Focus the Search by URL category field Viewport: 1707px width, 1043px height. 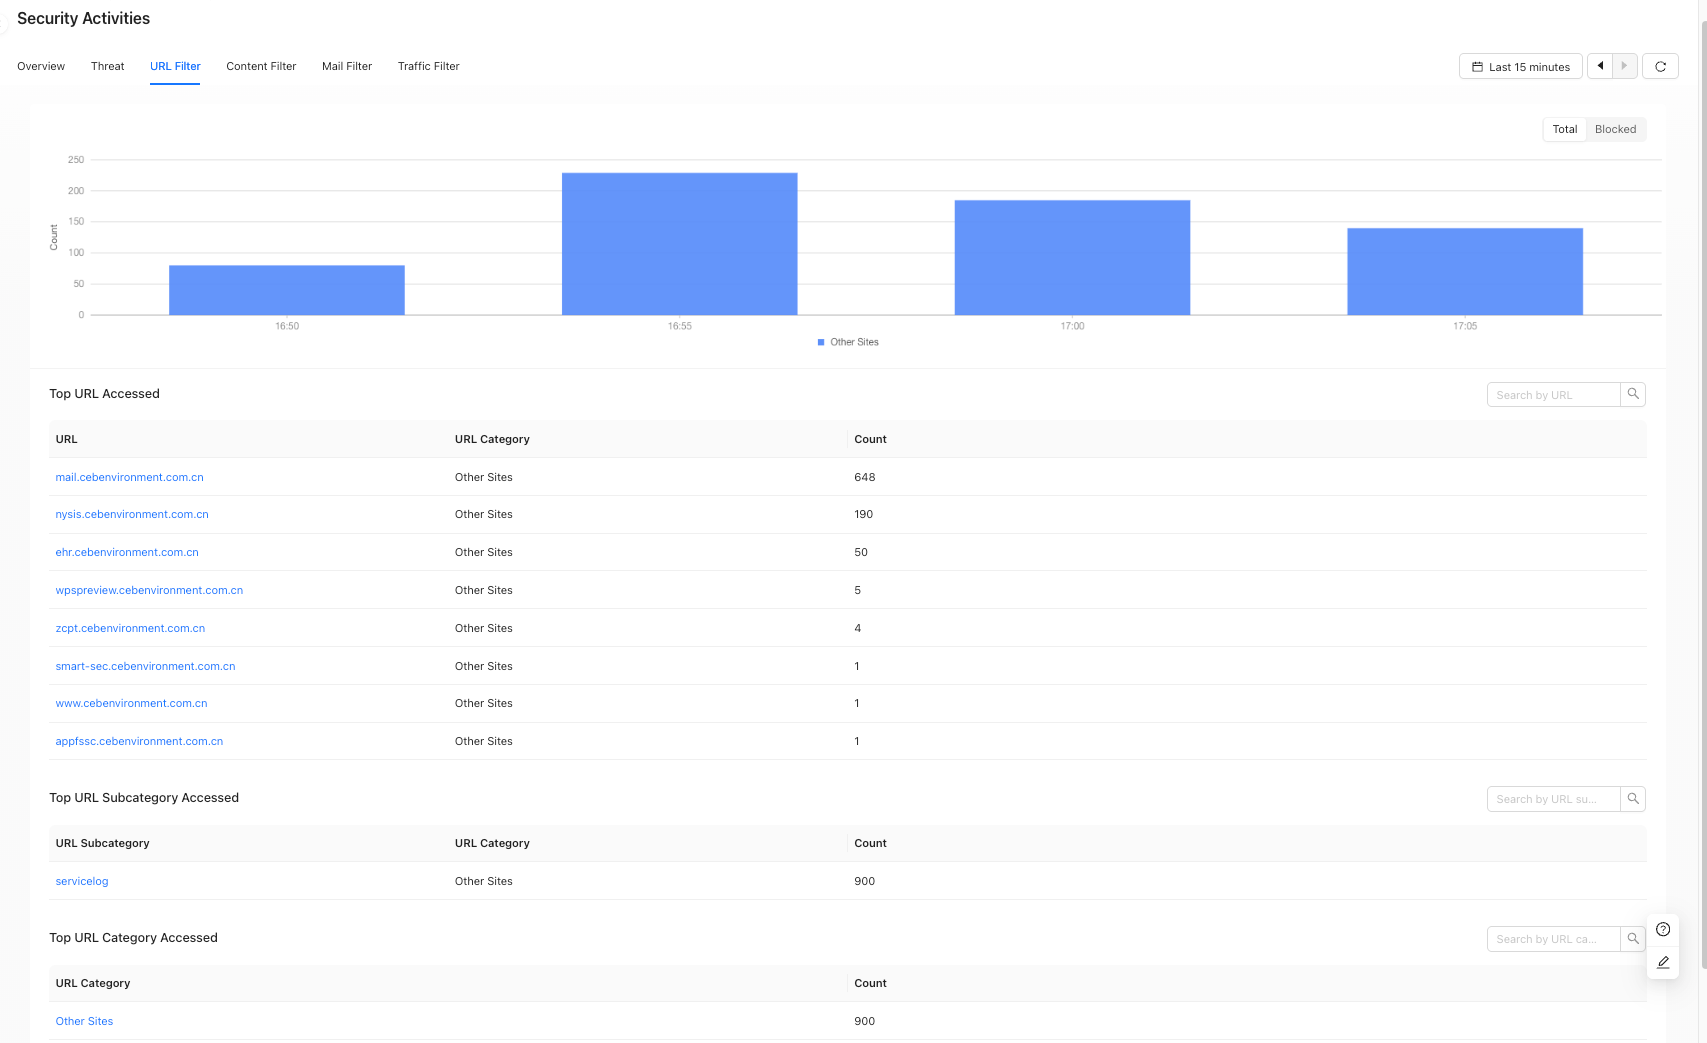[x=1553, y=938]
